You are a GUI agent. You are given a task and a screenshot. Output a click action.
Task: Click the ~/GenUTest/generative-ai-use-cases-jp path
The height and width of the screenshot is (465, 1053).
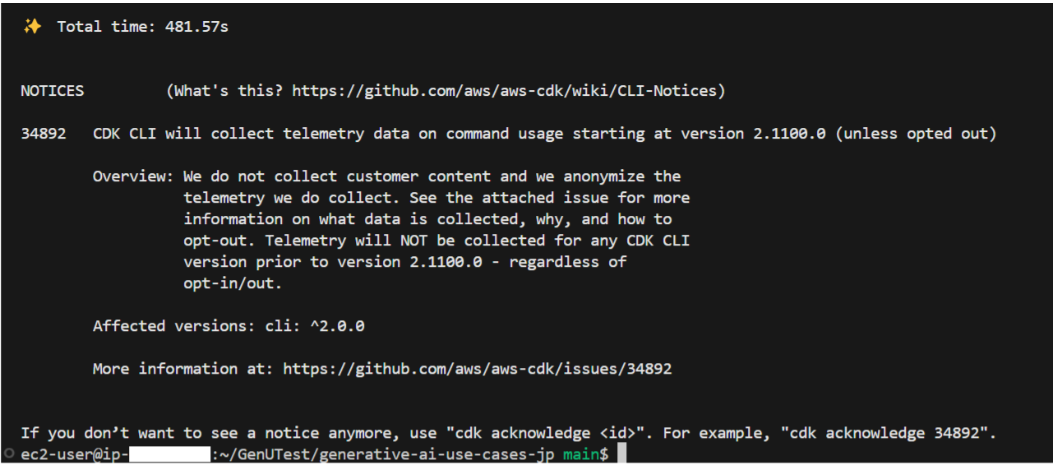pyautogui.click(x=387, y=454)
